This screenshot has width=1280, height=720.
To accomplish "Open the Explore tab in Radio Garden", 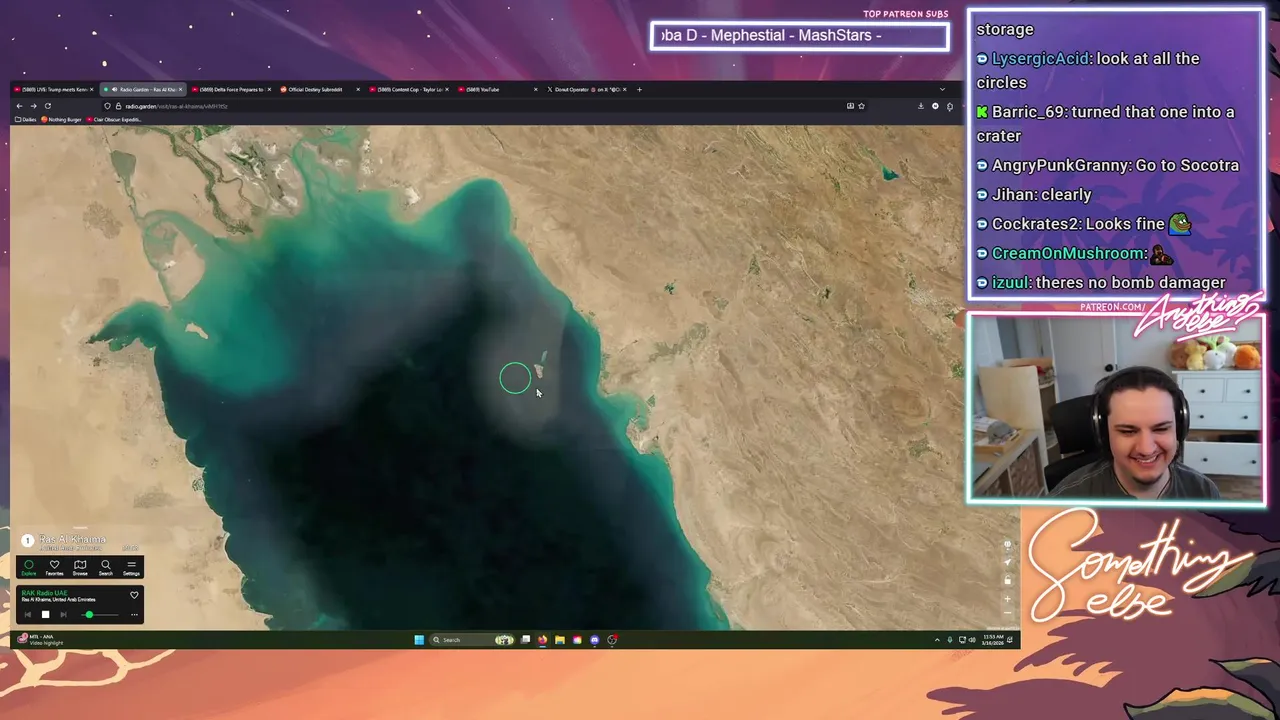I will tap(29, 568).
